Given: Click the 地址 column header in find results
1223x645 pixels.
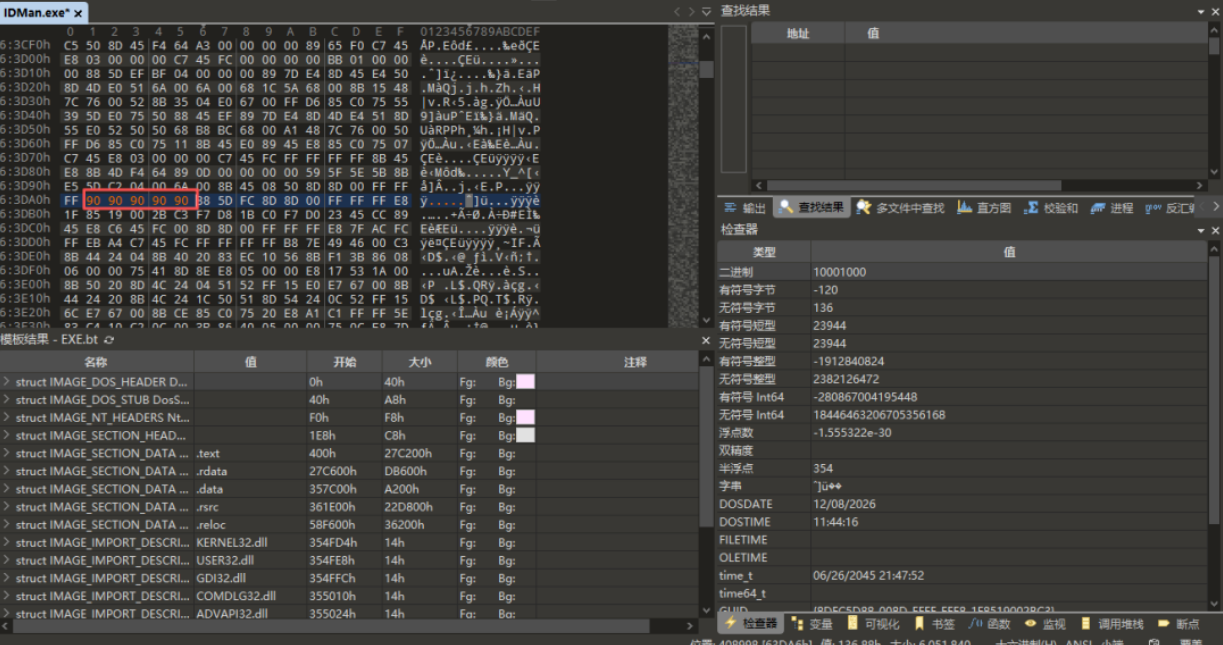Looking at the screenshot, I should 798,33.
